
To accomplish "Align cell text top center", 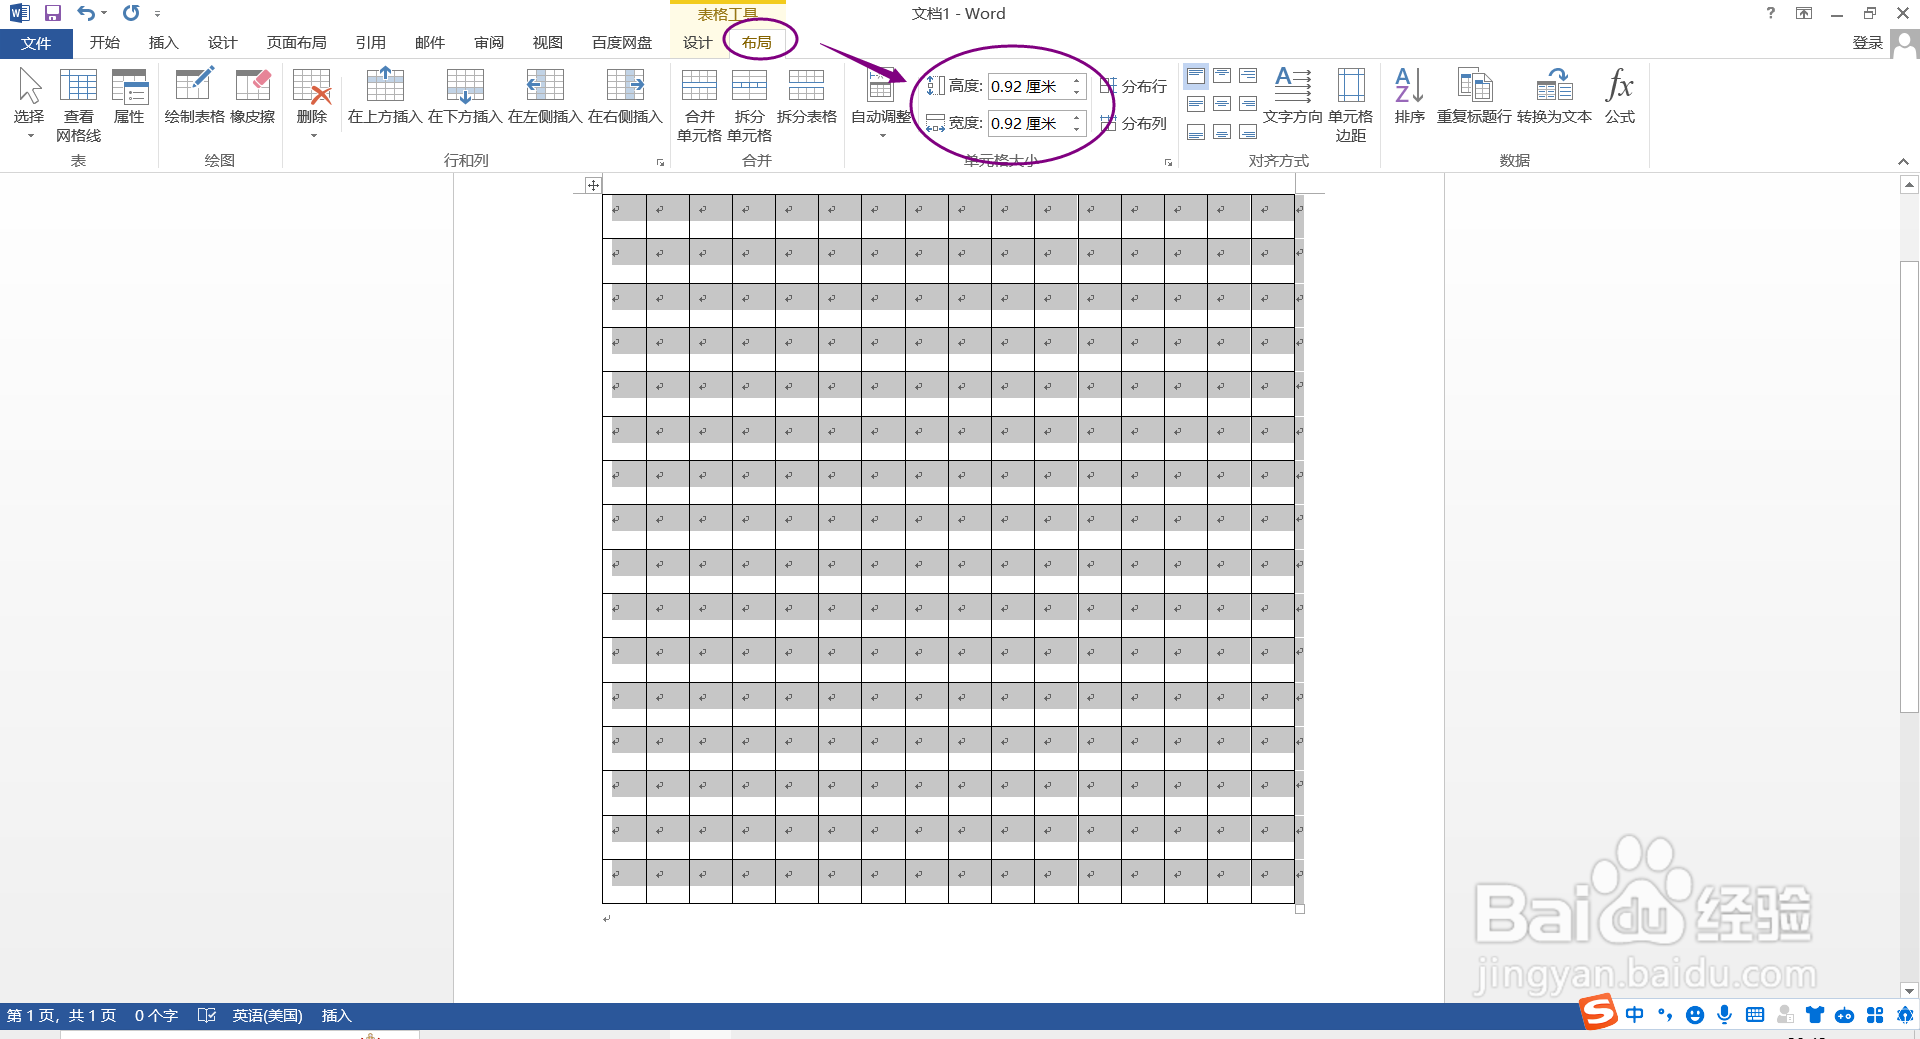I will click(1222, 76).
